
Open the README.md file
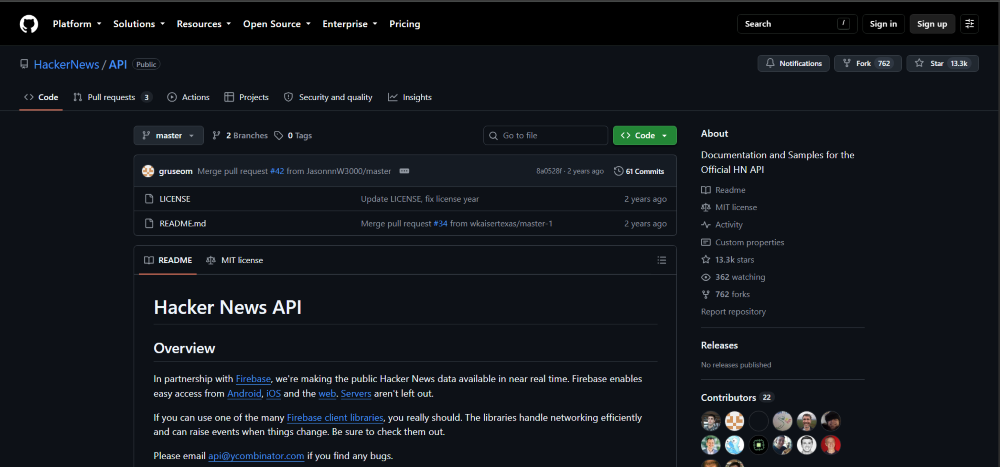click(182, 223)
